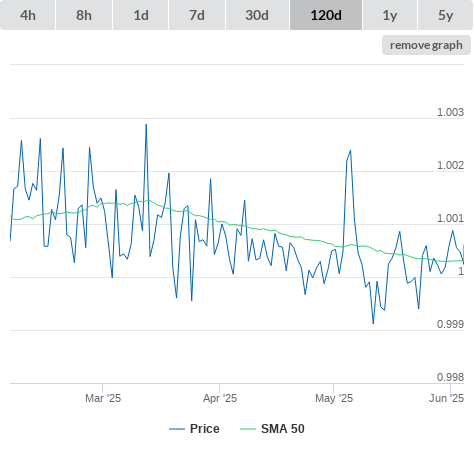Select the 30d range tab
This screenshot has height=455, width=474.
[257, 15]
